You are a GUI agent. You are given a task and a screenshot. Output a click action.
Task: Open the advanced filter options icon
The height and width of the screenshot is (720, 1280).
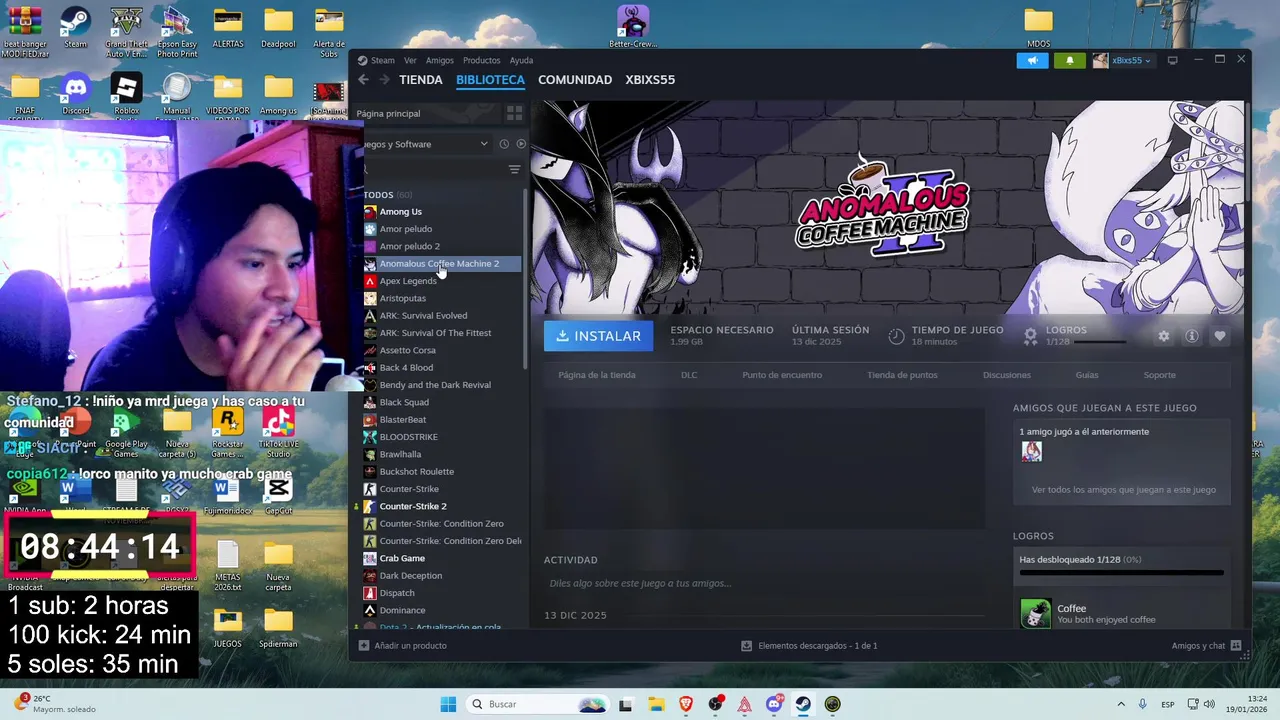pyautogui.click(x=514, y=169)
